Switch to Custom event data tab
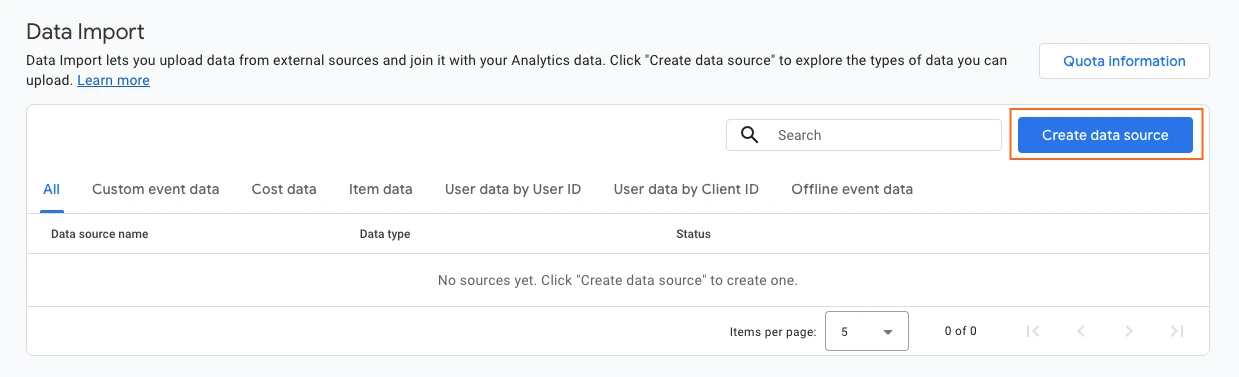 click(156, 189)
